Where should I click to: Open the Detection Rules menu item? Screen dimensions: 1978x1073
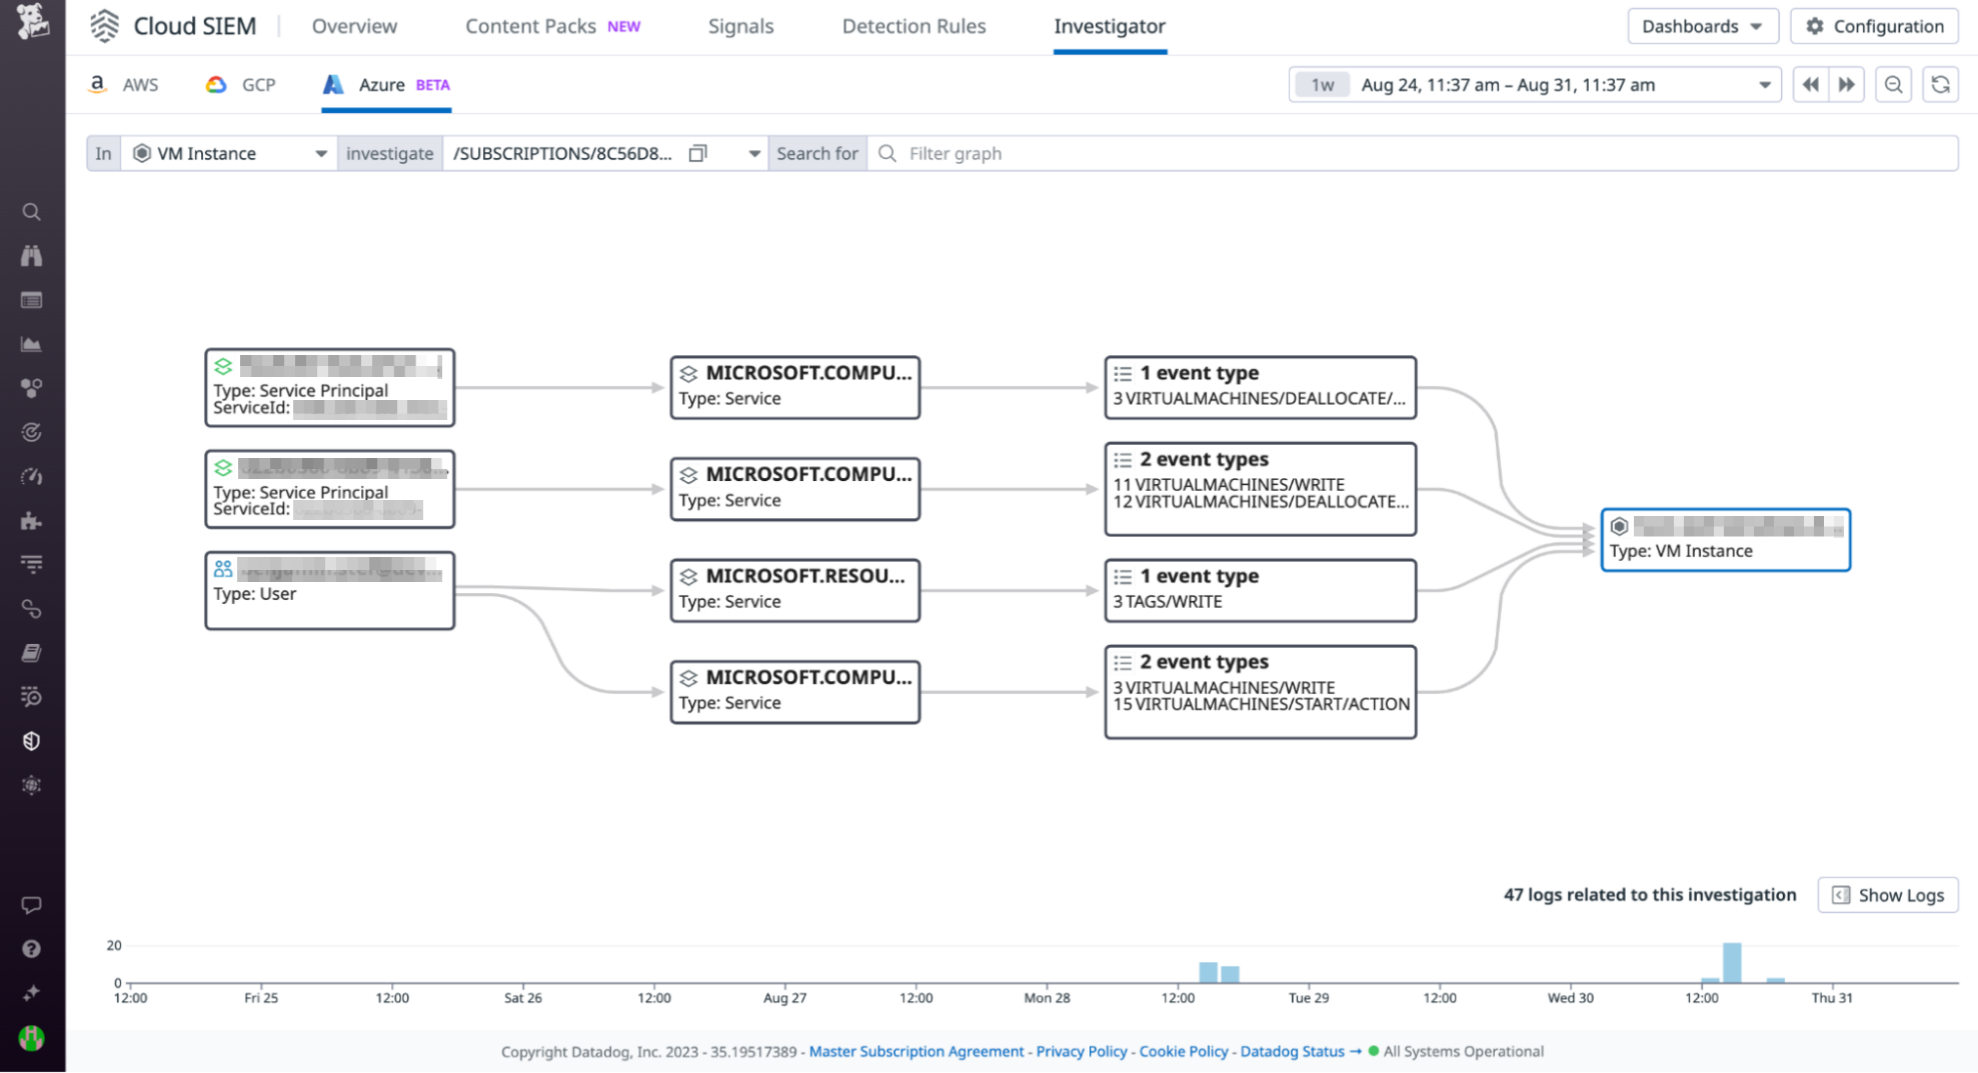[x=913, y=26]
